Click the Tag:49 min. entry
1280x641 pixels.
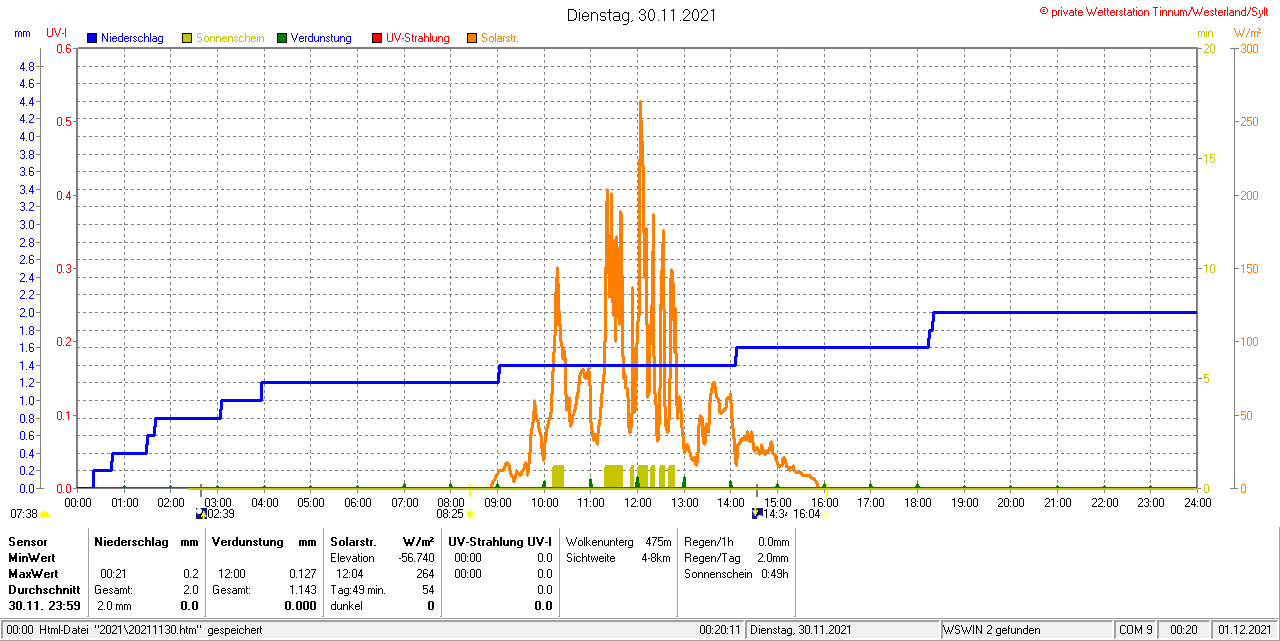358,590
